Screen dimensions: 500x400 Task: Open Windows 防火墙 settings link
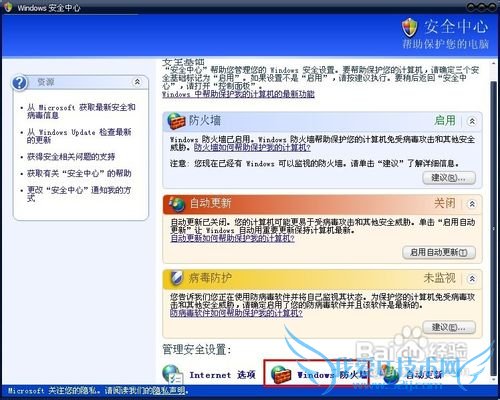[x=333, y=375]
